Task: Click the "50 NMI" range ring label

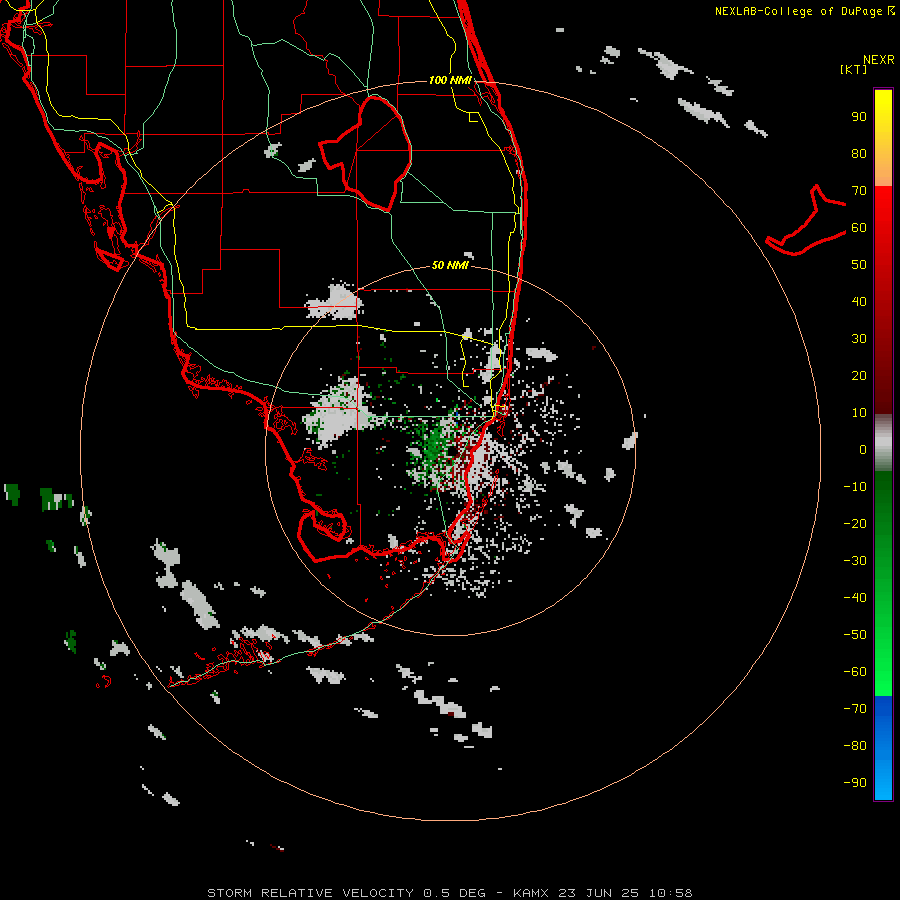Action: (450, 265)
